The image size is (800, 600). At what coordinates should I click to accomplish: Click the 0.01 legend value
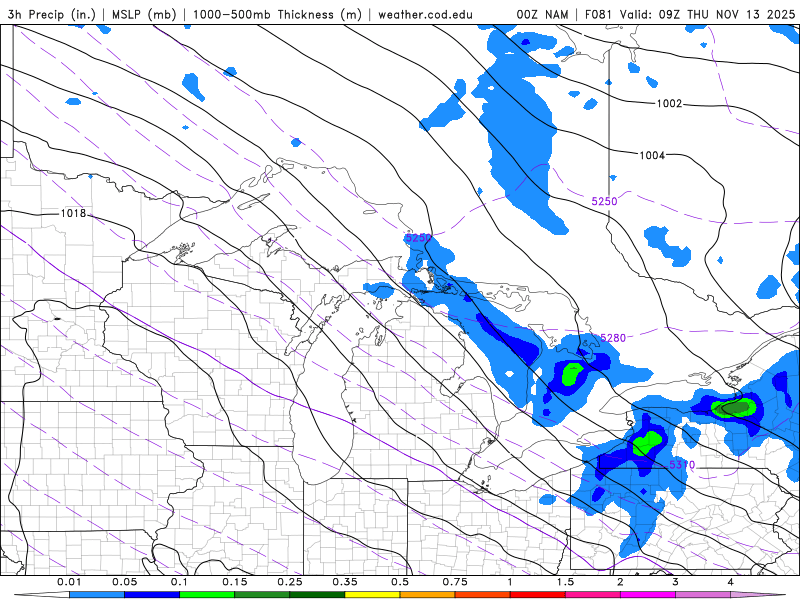(x=69, y=582)
